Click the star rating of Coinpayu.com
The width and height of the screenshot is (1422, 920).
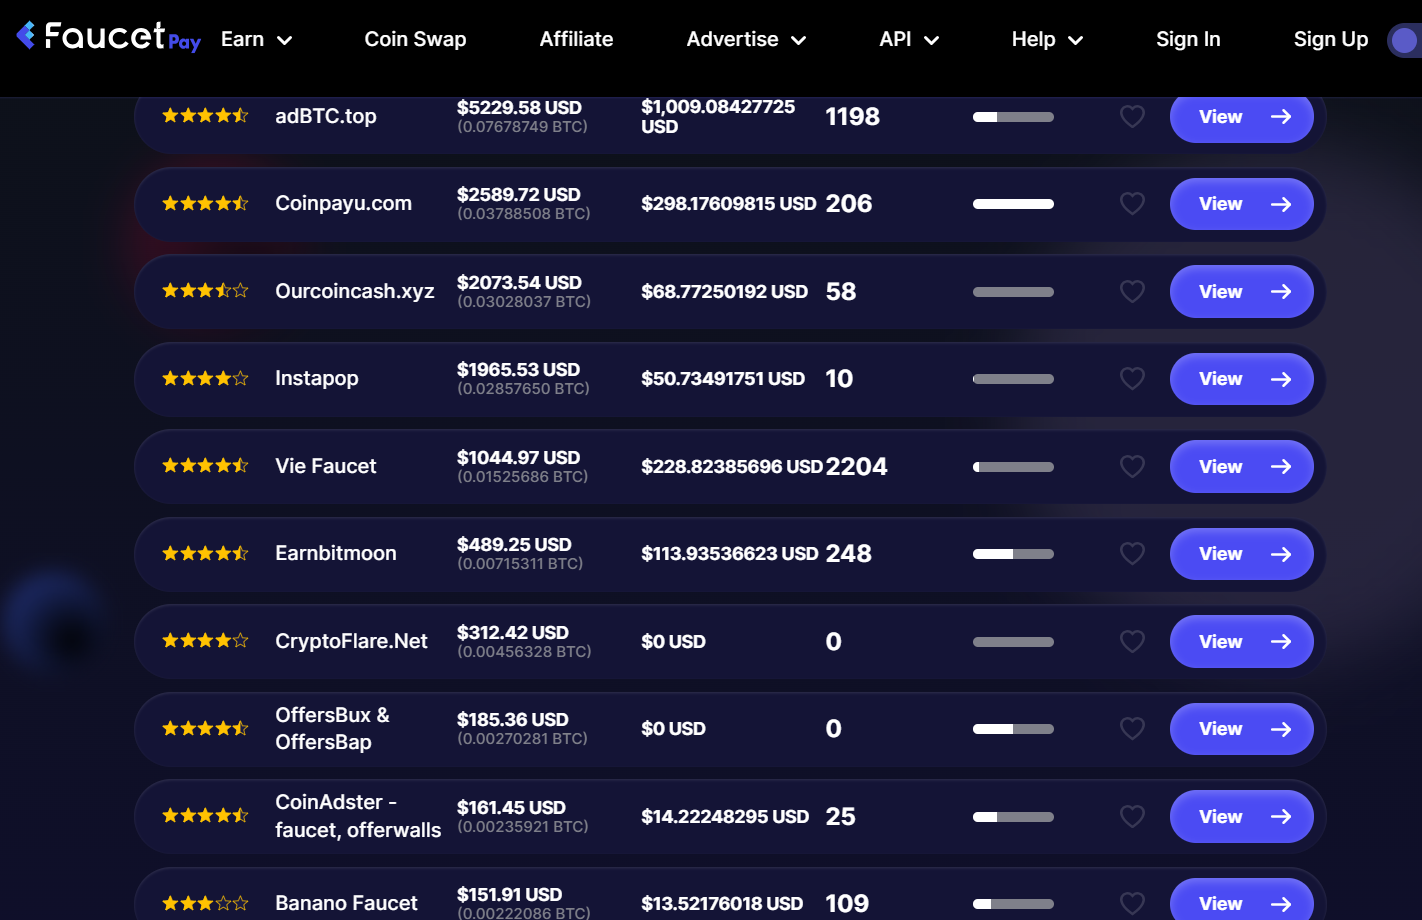[205, 204]
